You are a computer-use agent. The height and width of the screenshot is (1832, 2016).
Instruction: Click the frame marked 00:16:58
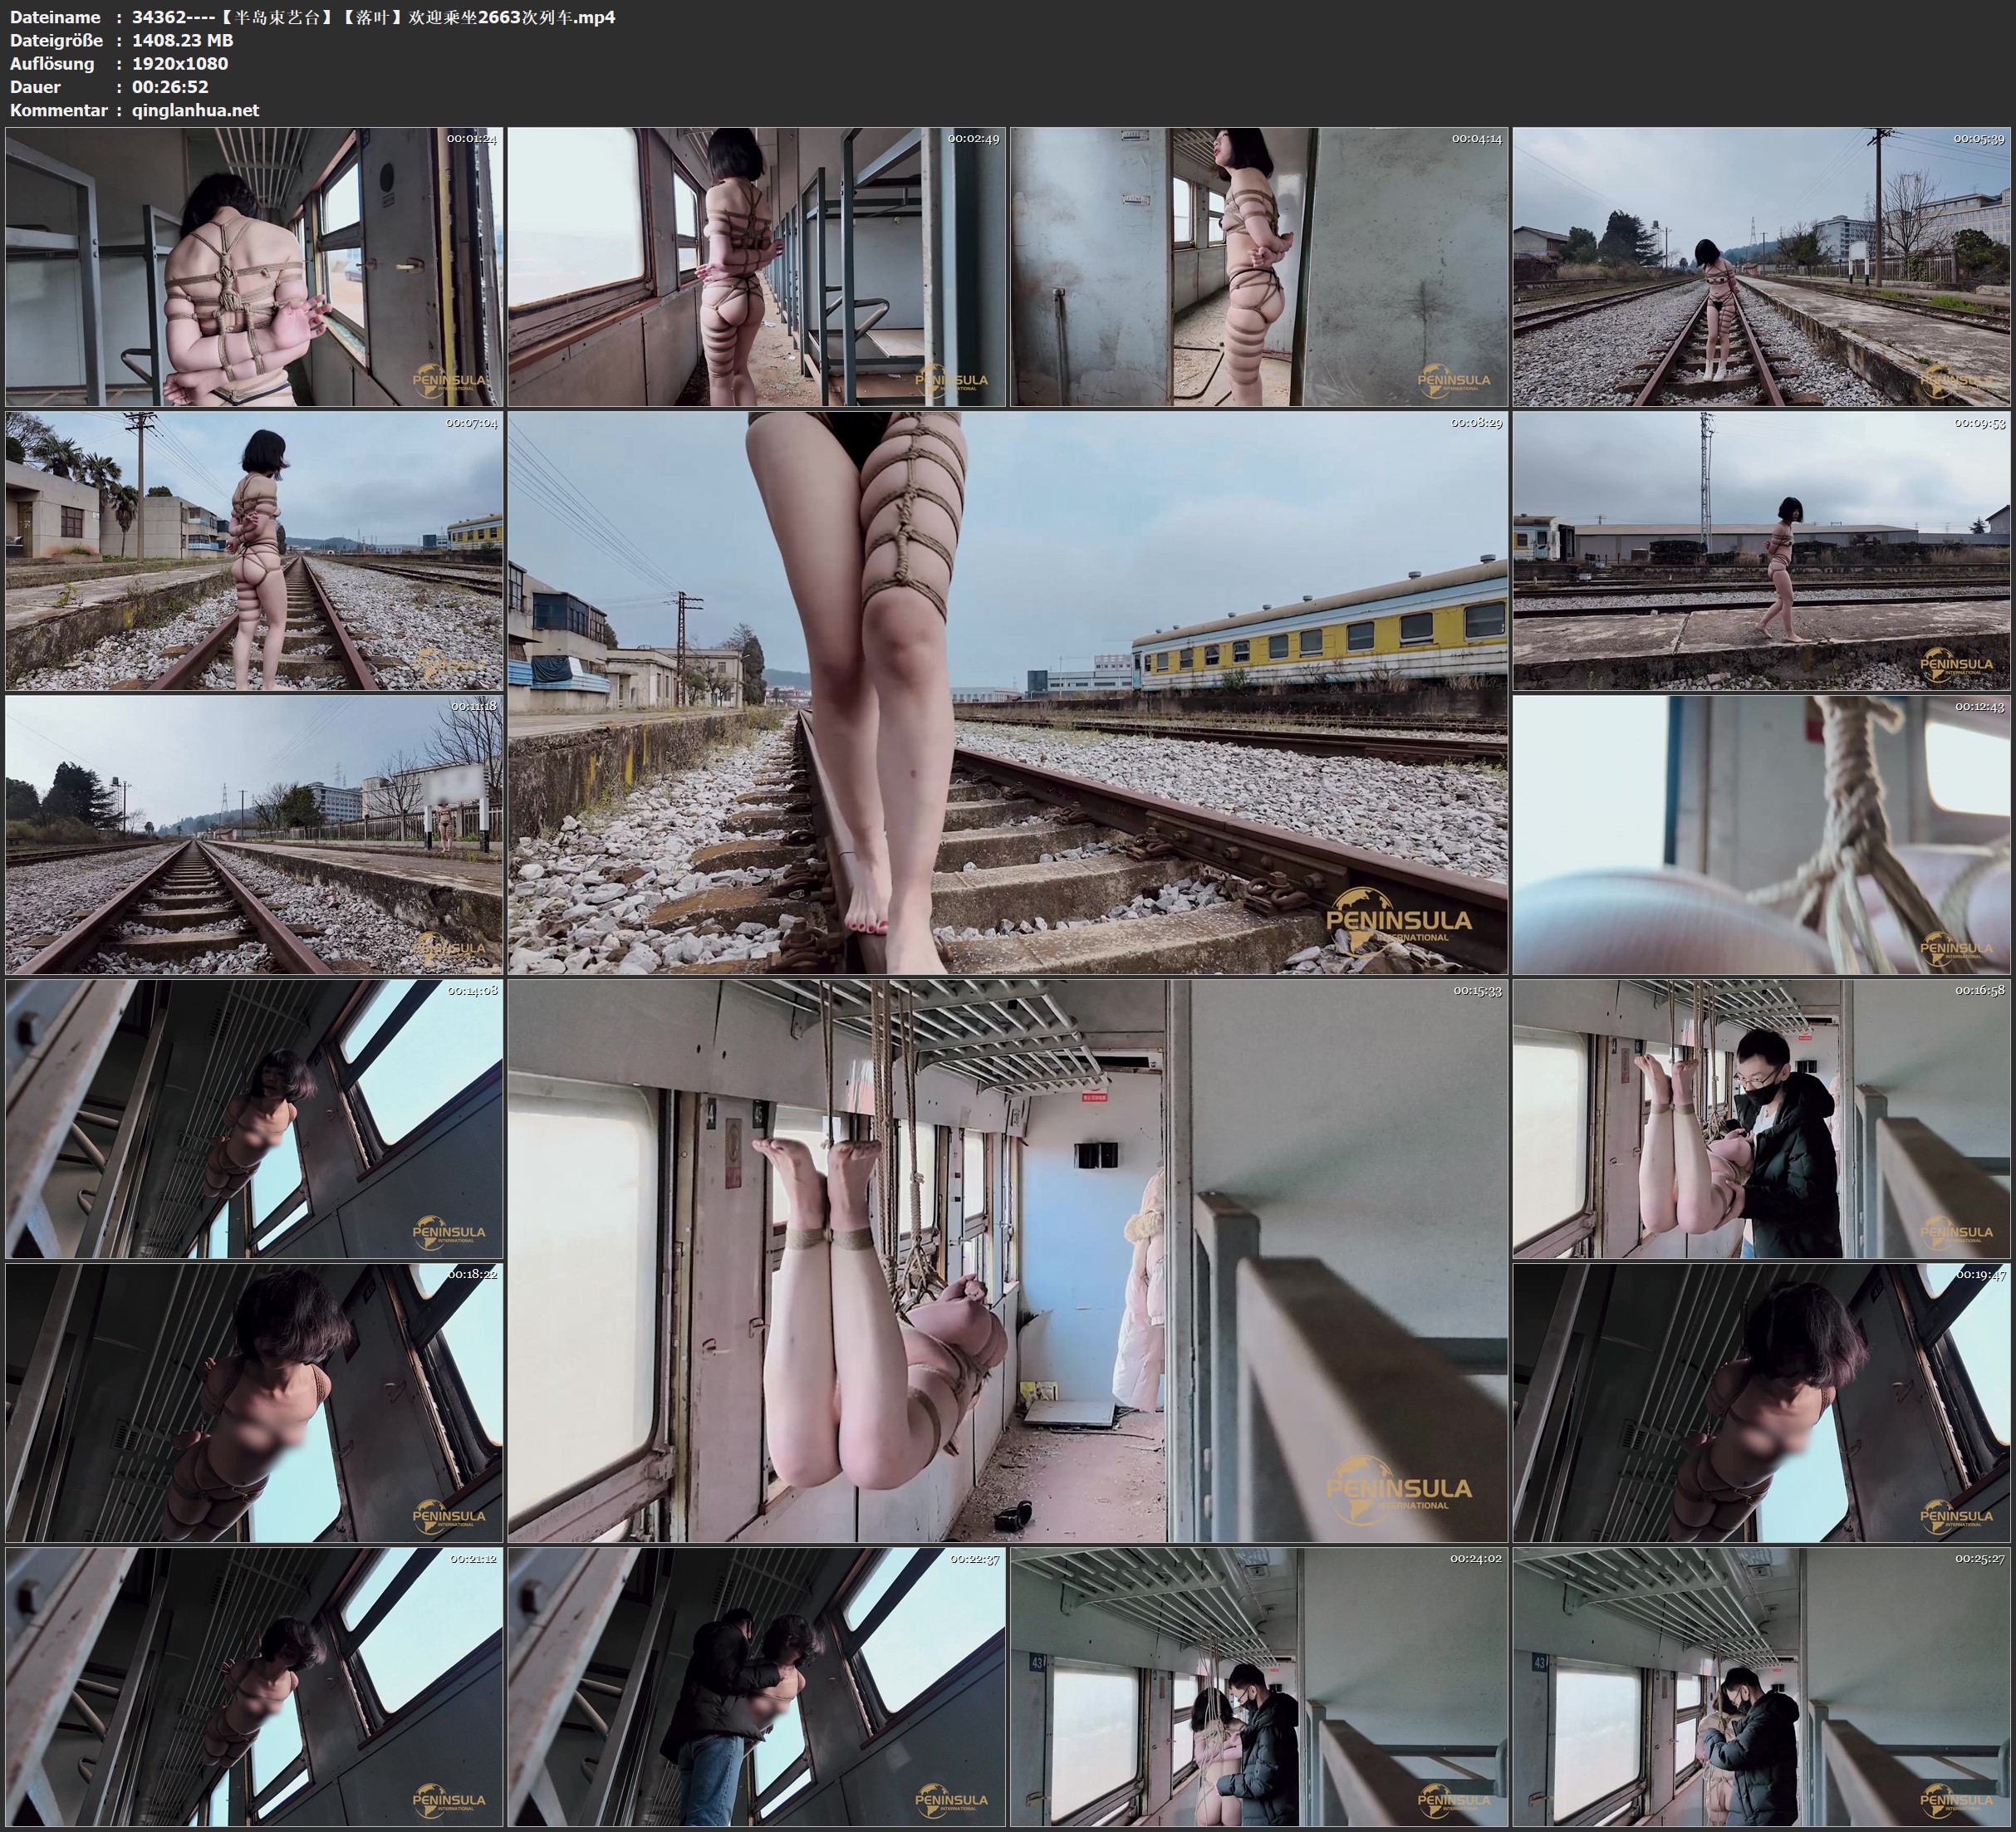(1760, 1118)
